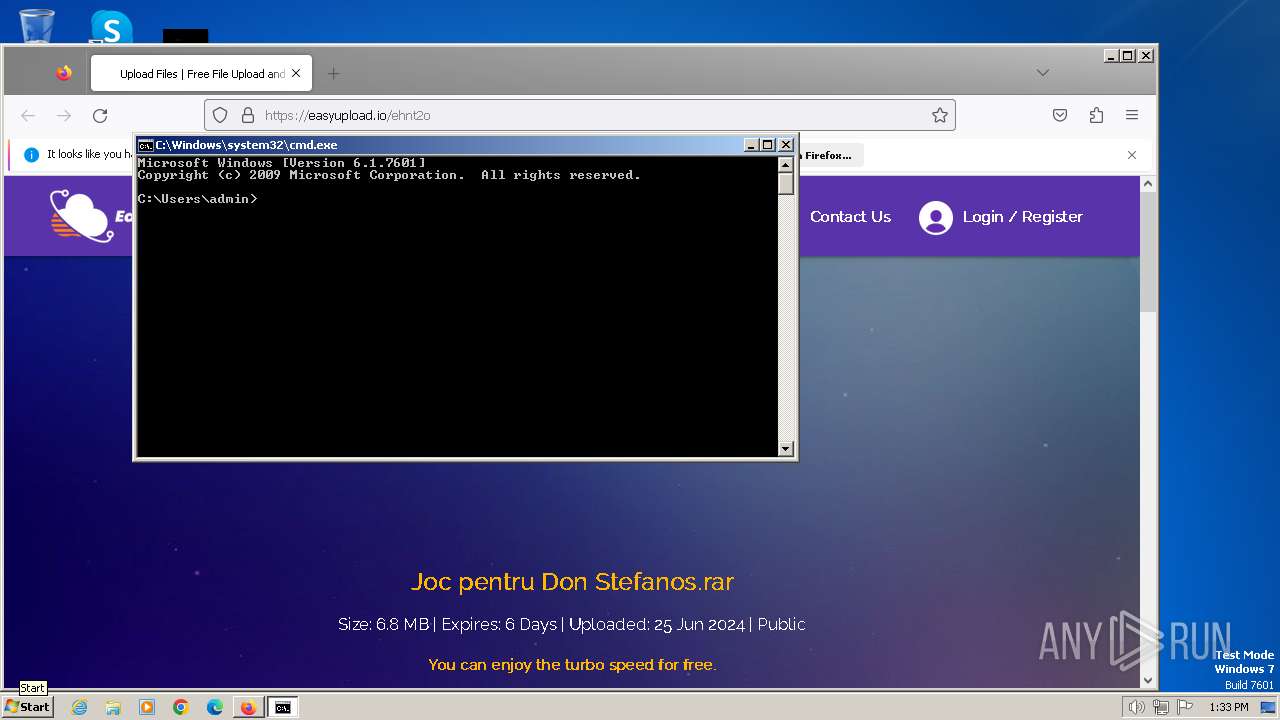Click the network tray icon
The width and height of the screenshot is (1280, 720).
(x=1161, y=707)
